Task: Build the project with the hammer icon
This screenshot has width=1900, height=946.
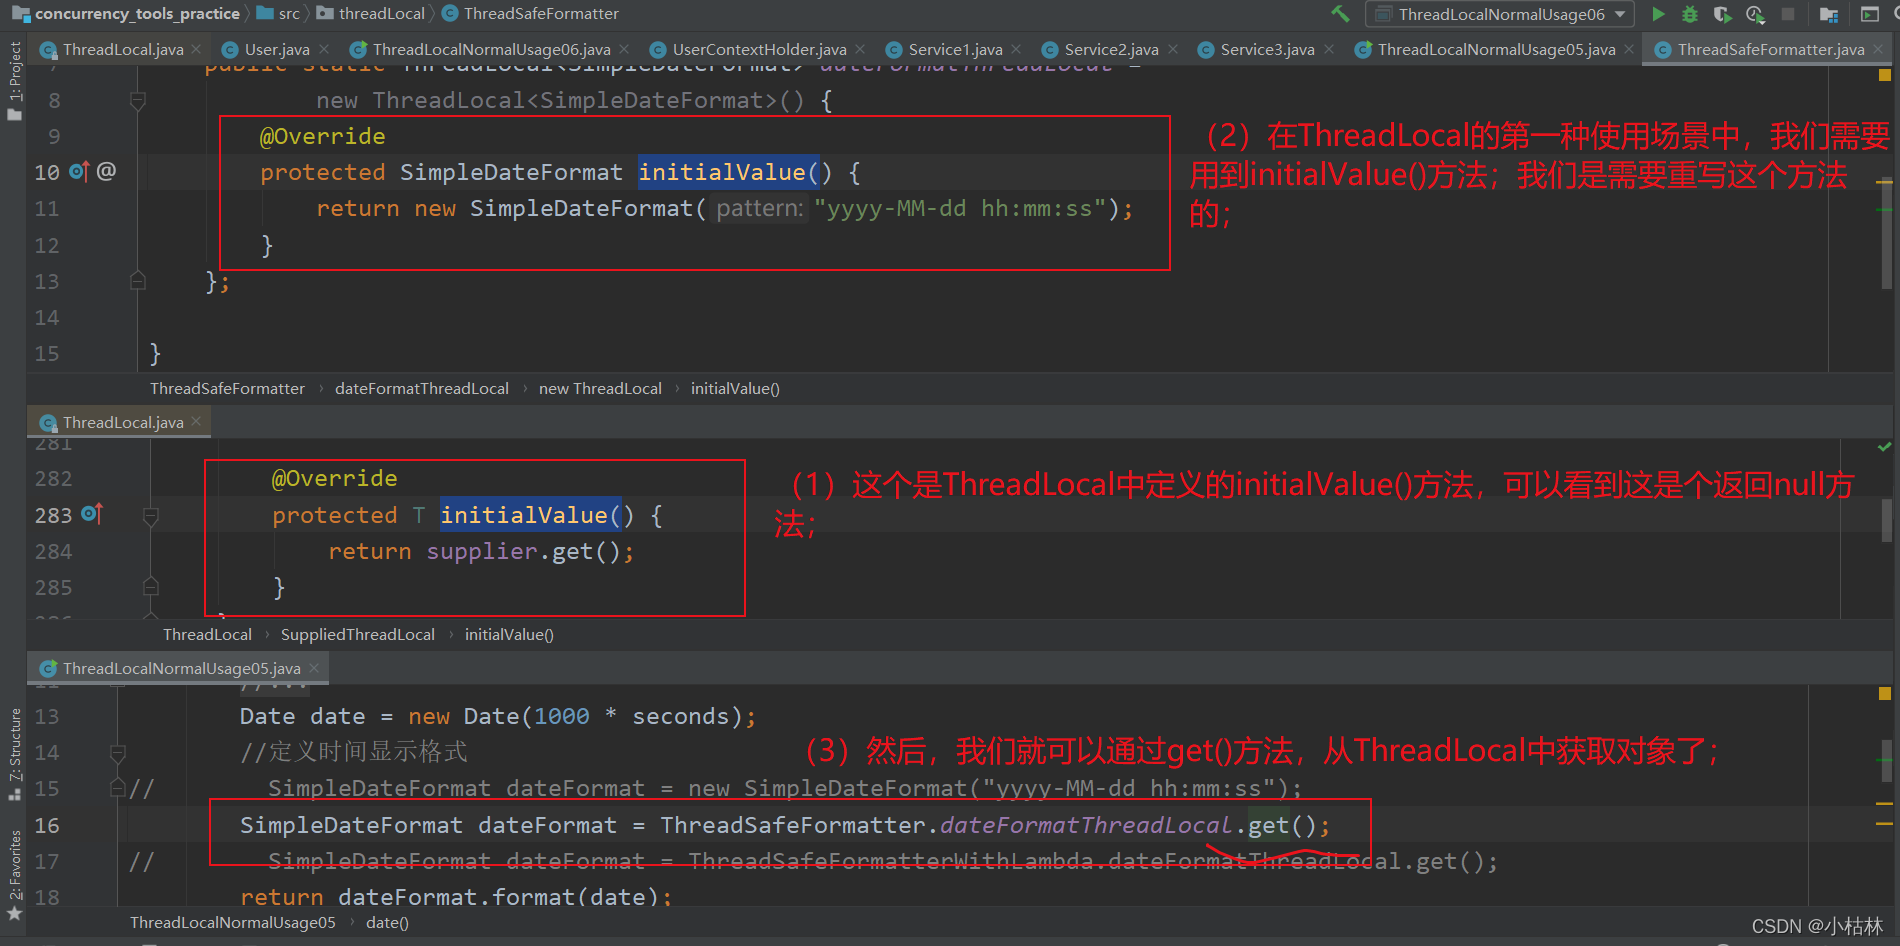Action: [x=1340, y=14]
